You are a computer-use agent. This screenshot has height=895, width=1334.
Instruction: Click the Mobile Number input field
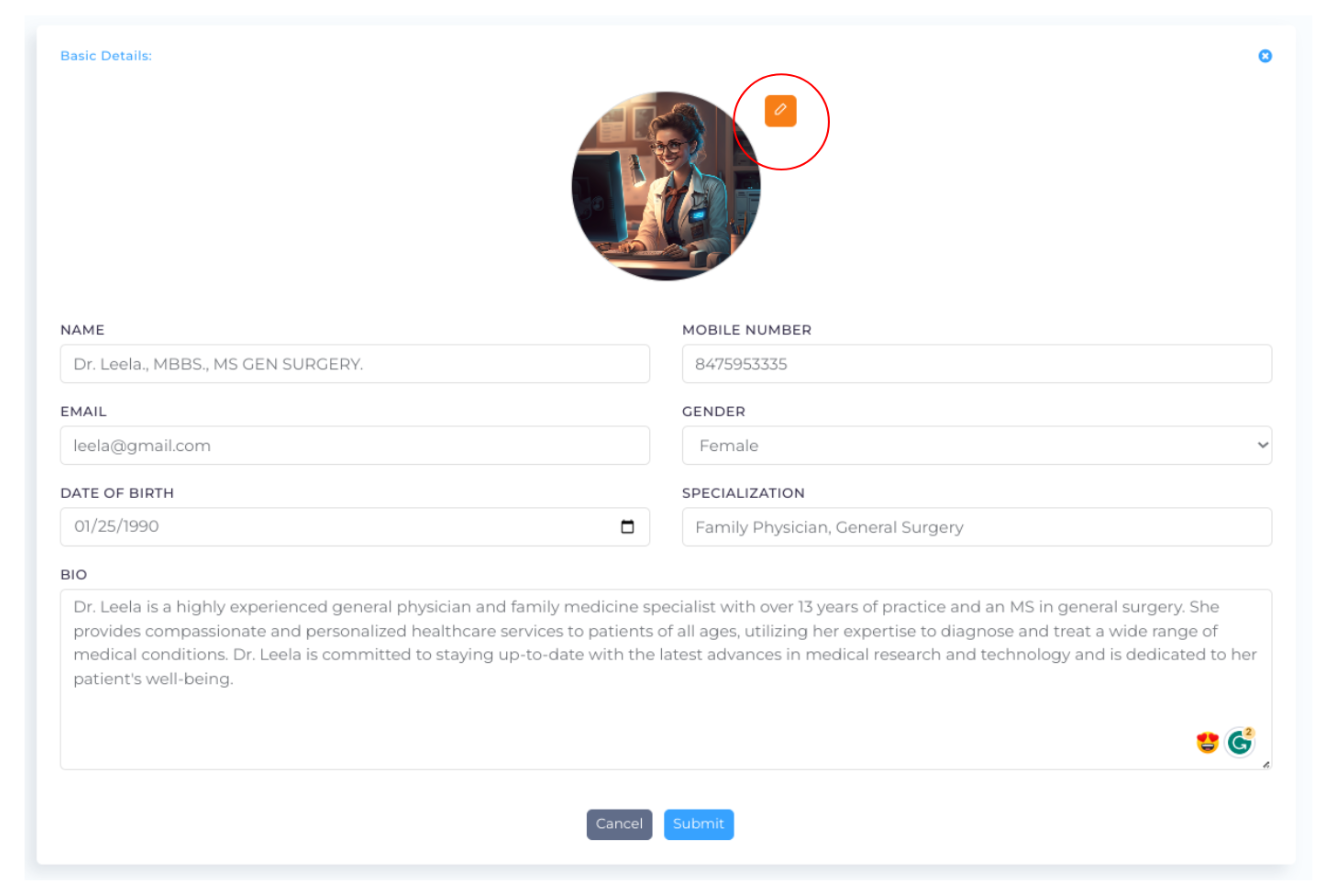coord(977,364)
